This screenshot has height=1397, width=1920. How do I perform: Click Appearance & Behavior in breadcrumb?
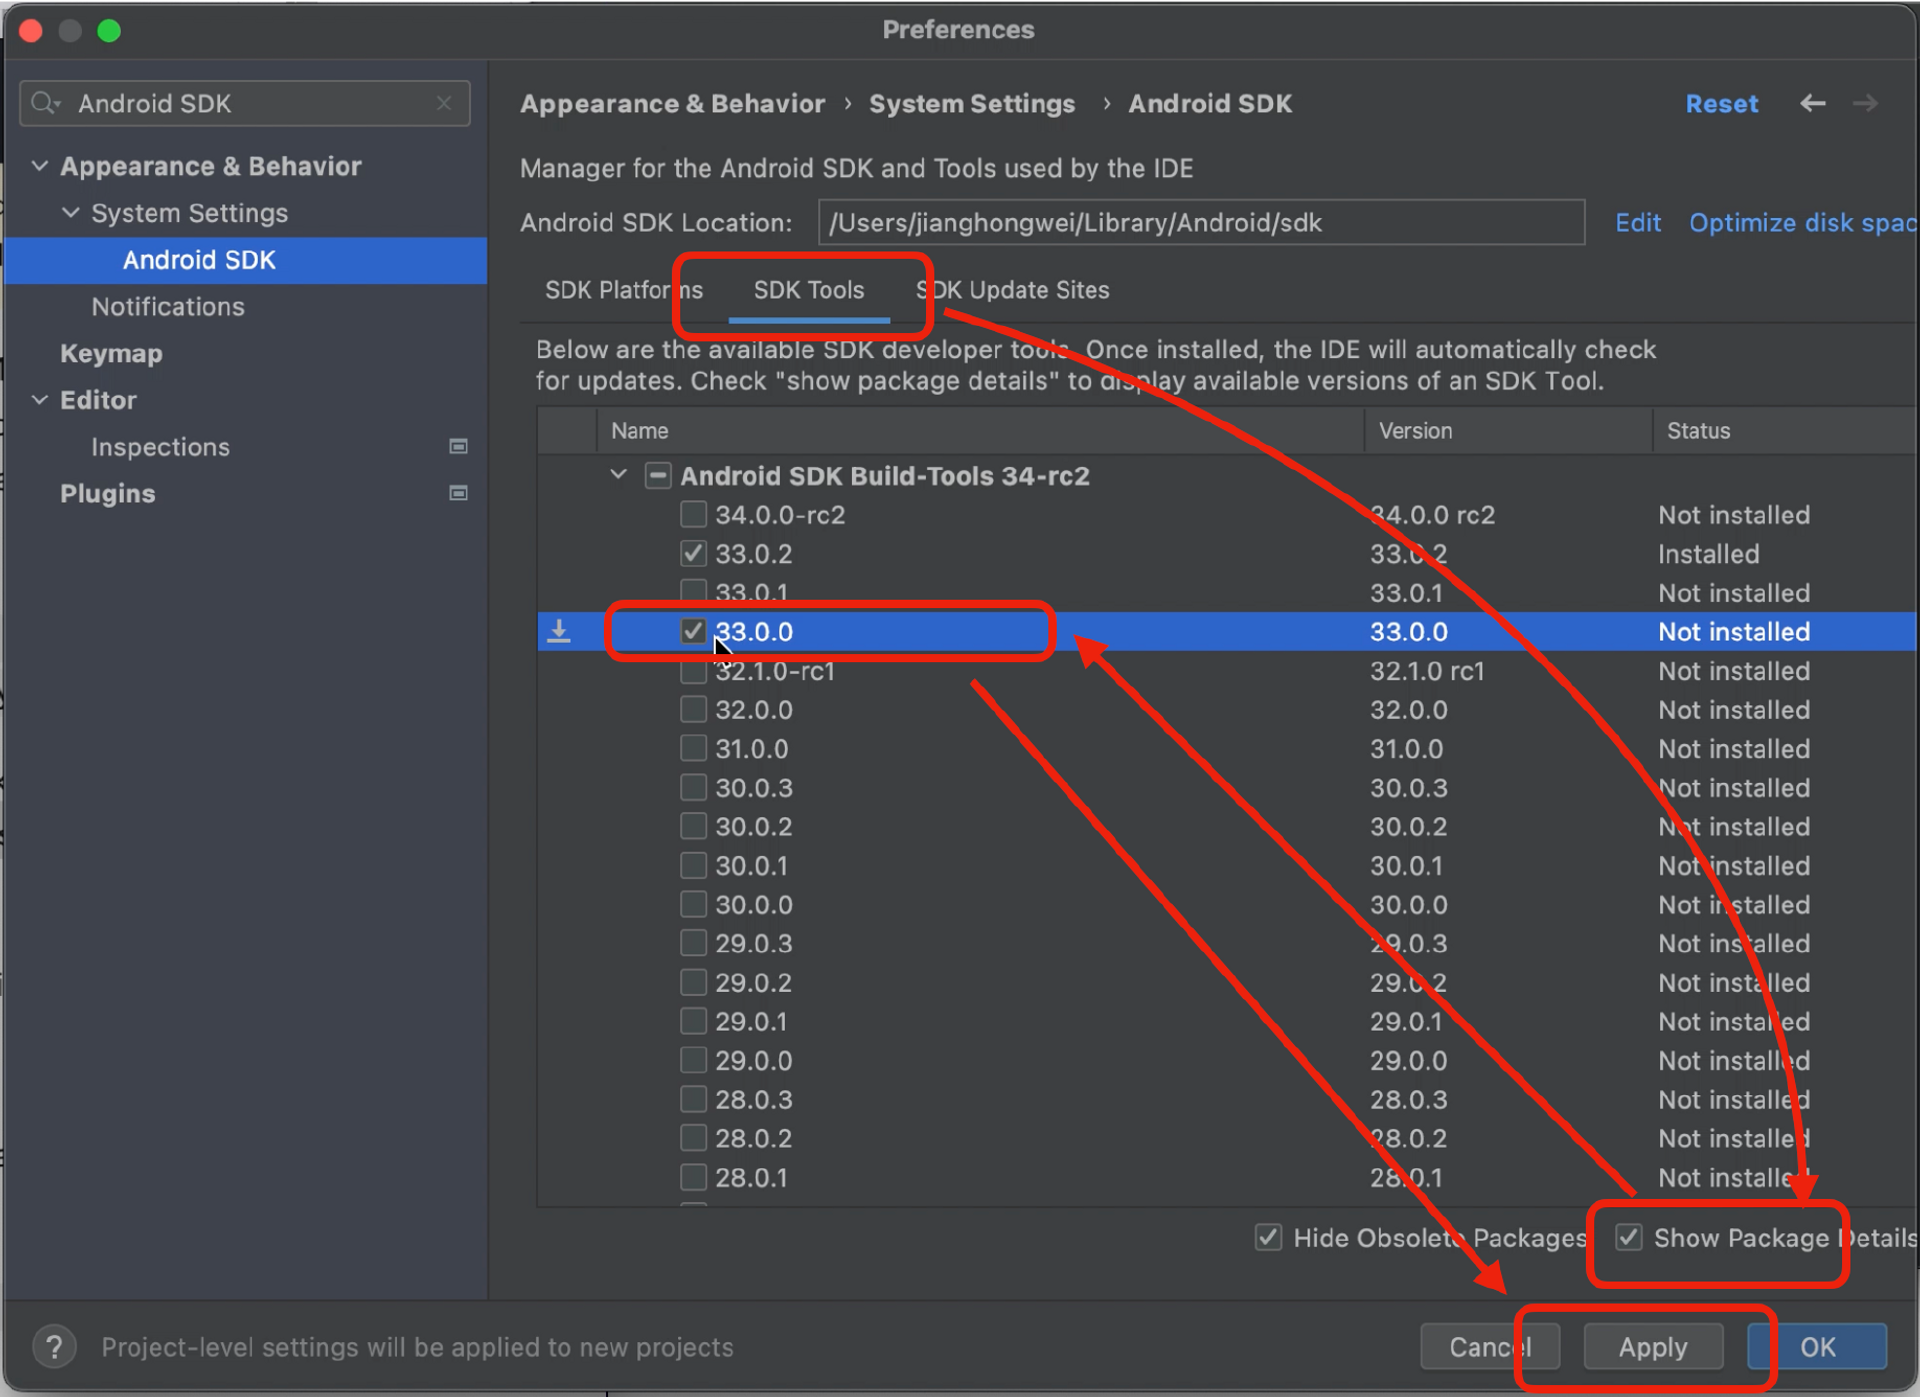[x=672, y=104]
